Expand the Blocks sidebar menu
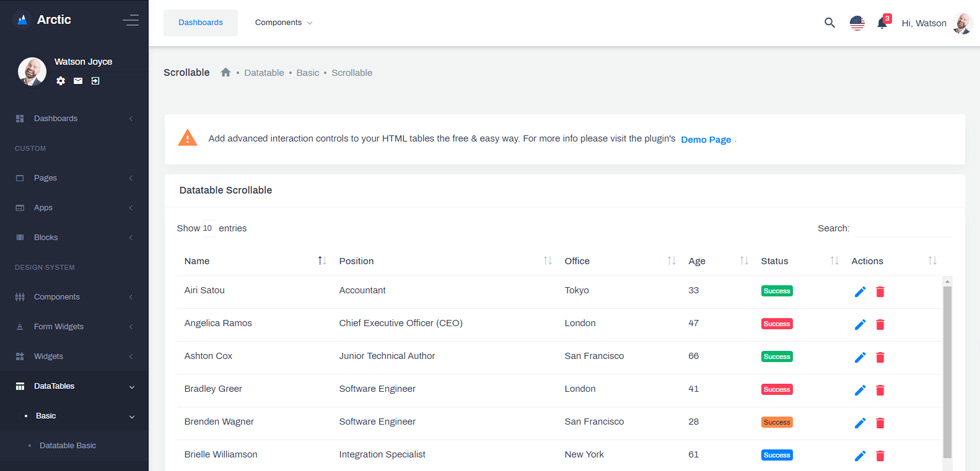 tap(74, 237)
